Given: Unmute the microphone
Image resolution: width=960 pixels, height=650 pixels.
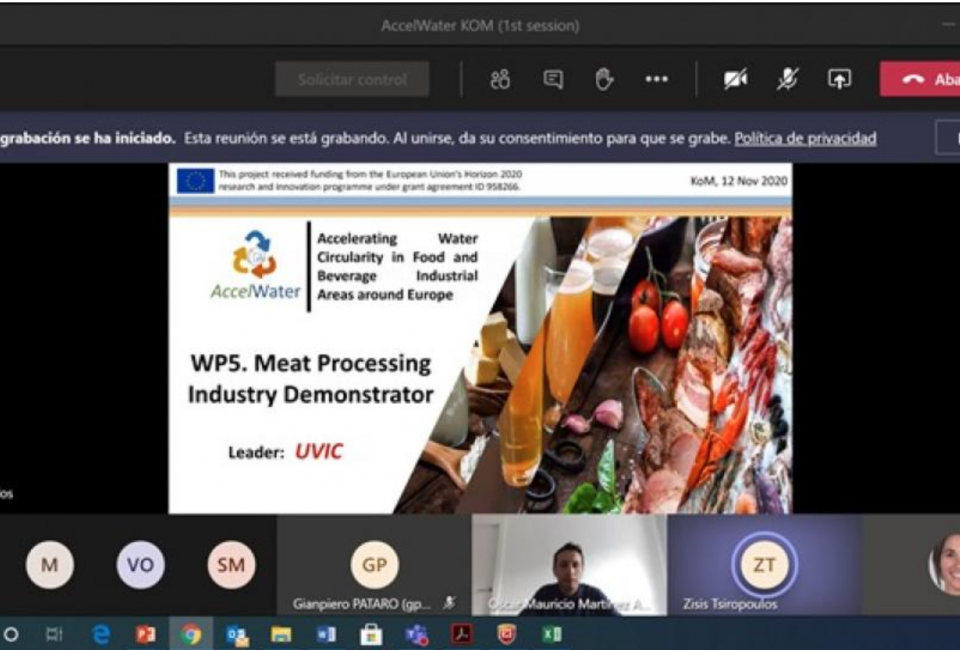Looking at the screenshot, I should pos(788,80).
